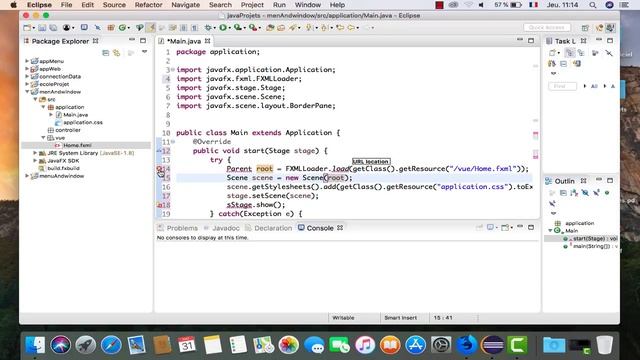The width and height of the screenshot is (640, 360).
Task: Open the Source menu
Action: (x=114, y=5)
